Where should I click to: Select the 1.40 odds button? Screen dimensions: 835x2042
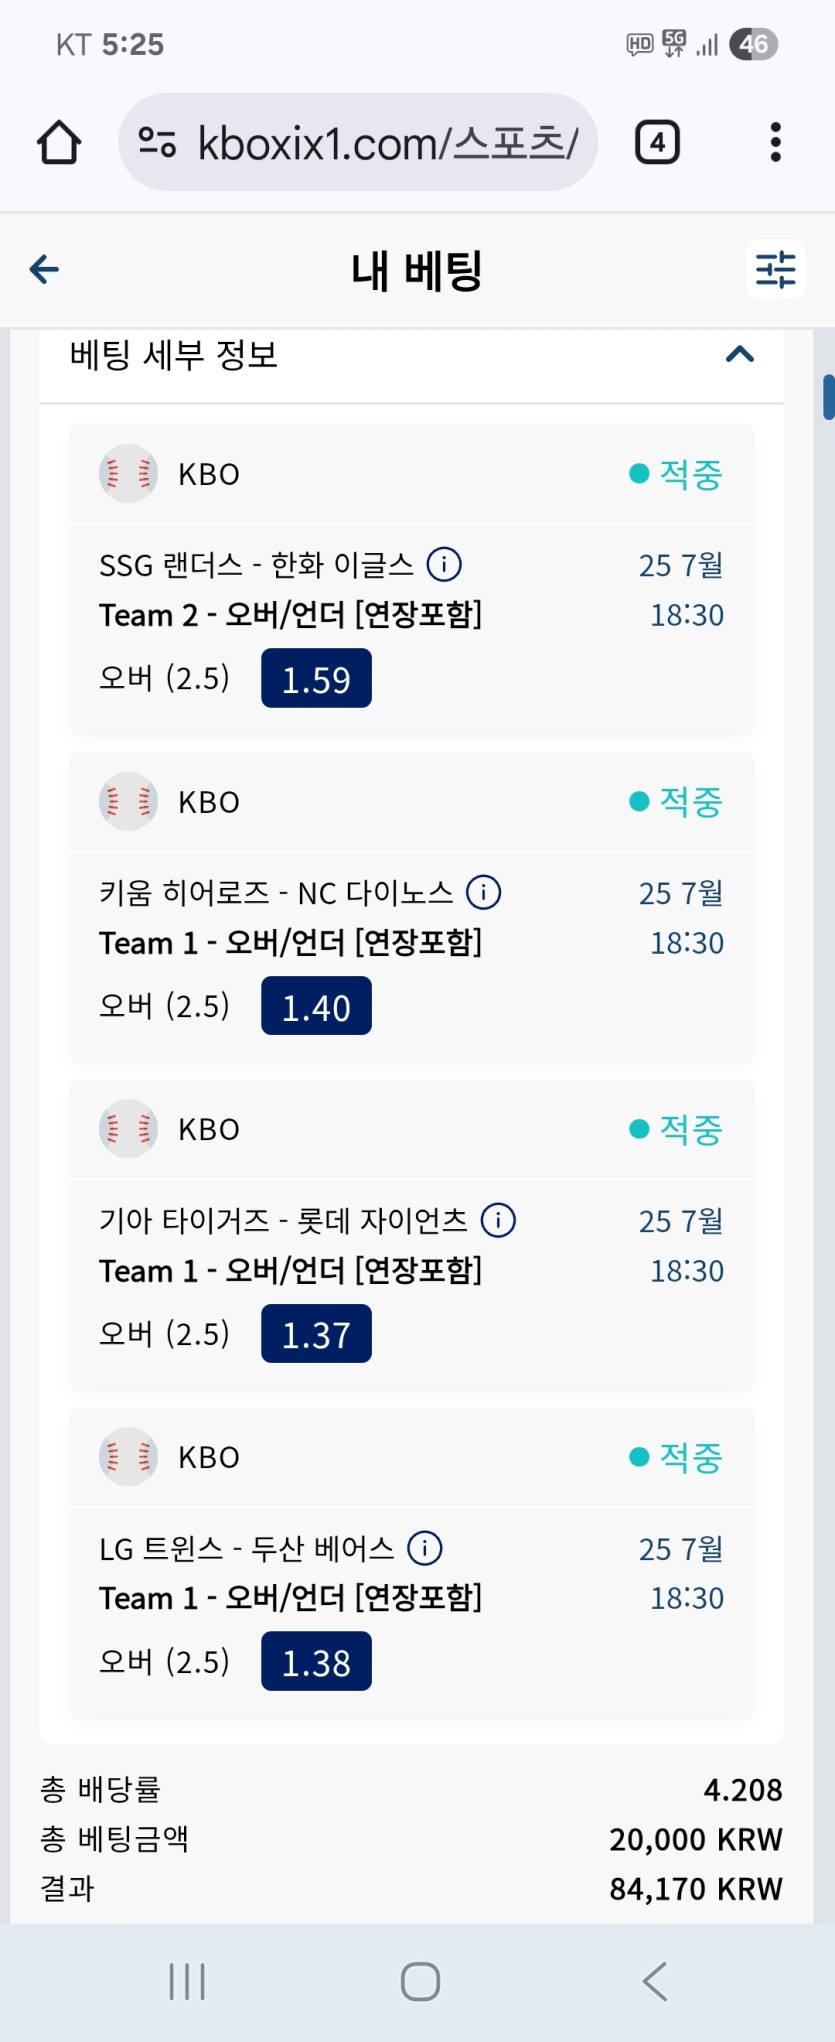point(316,1006)
